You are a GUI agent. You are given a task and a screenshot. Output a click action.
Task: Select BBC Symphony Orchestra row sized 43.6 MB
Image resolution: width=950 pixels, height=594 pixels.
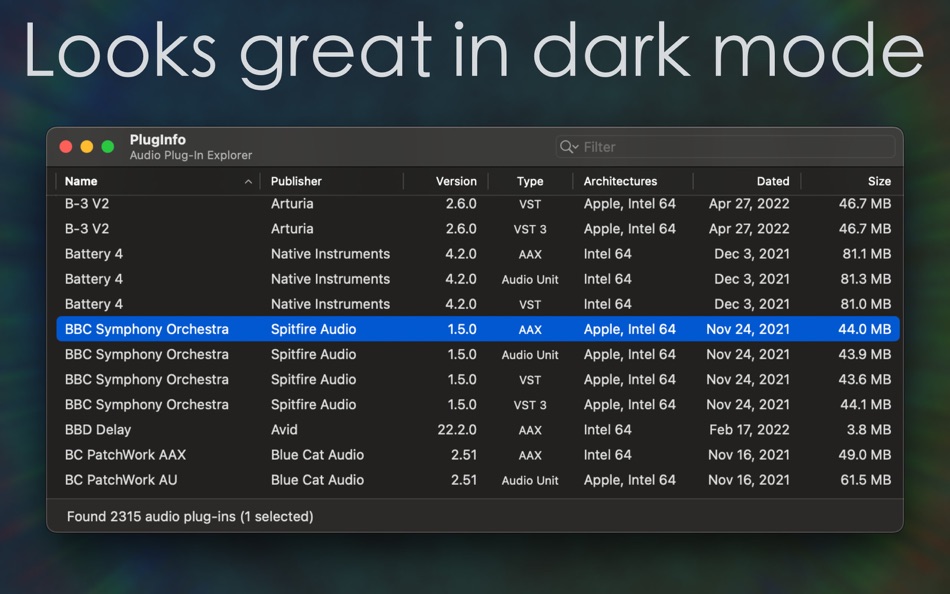(478, 379)
